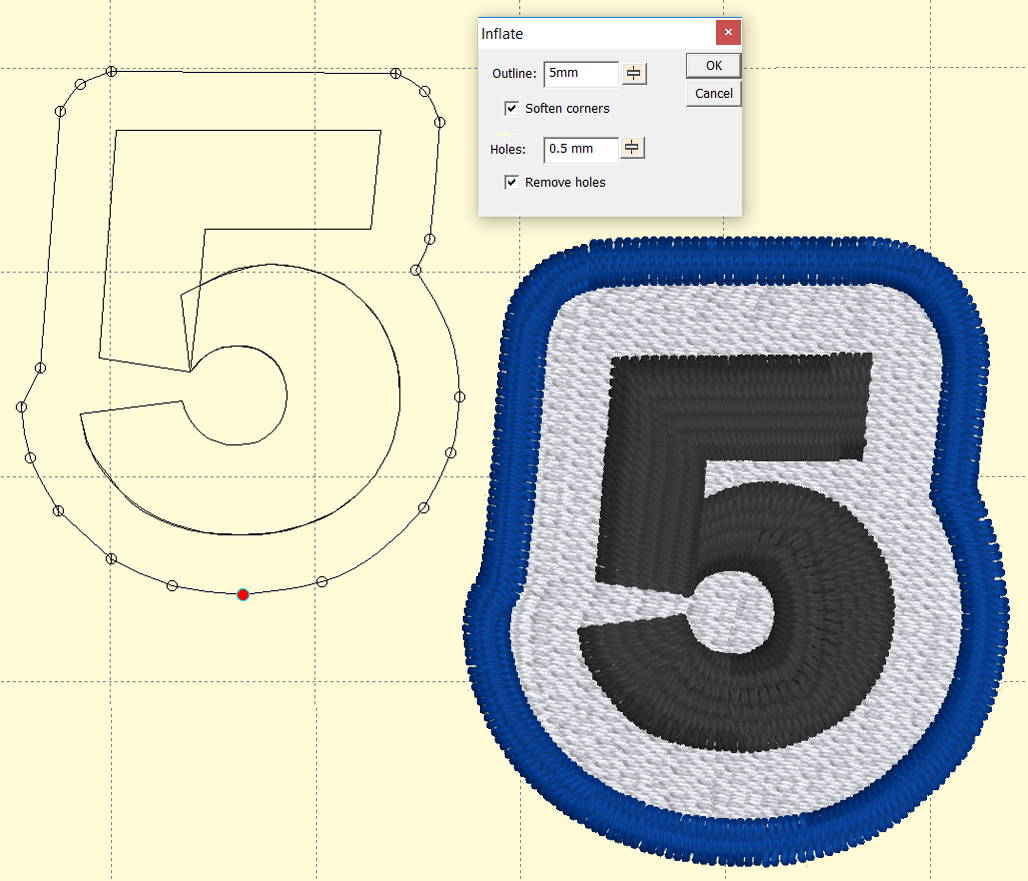Click the small circular hole in stitched 5
Viewport: 1028px width, 881px height.
[x=742, y=608]
